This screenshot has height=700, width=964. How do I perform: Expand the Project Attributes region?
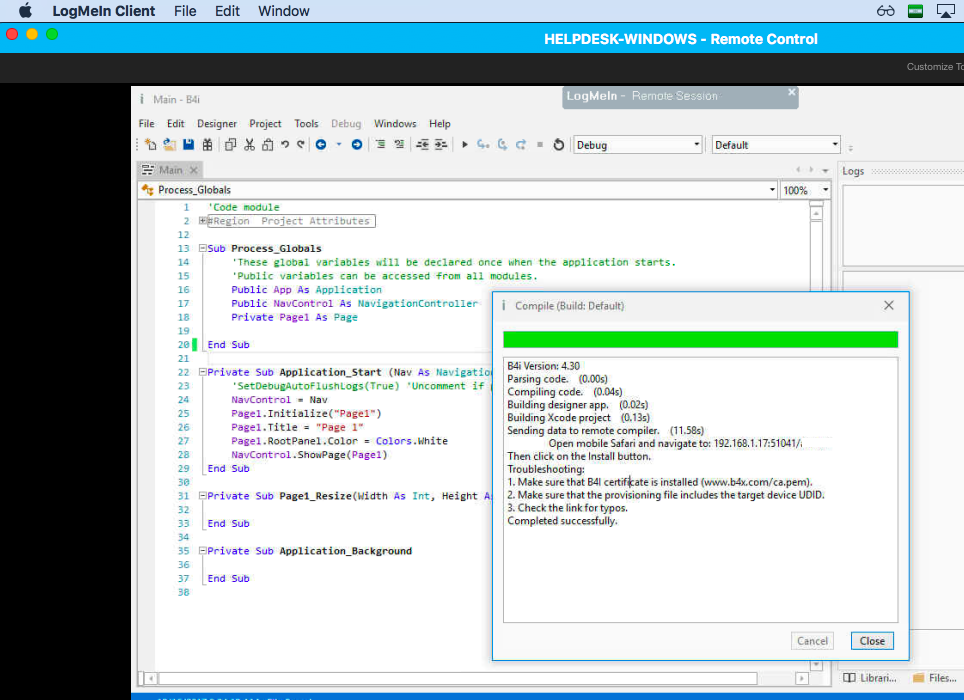pyautogui.click(x=203, y=221)
